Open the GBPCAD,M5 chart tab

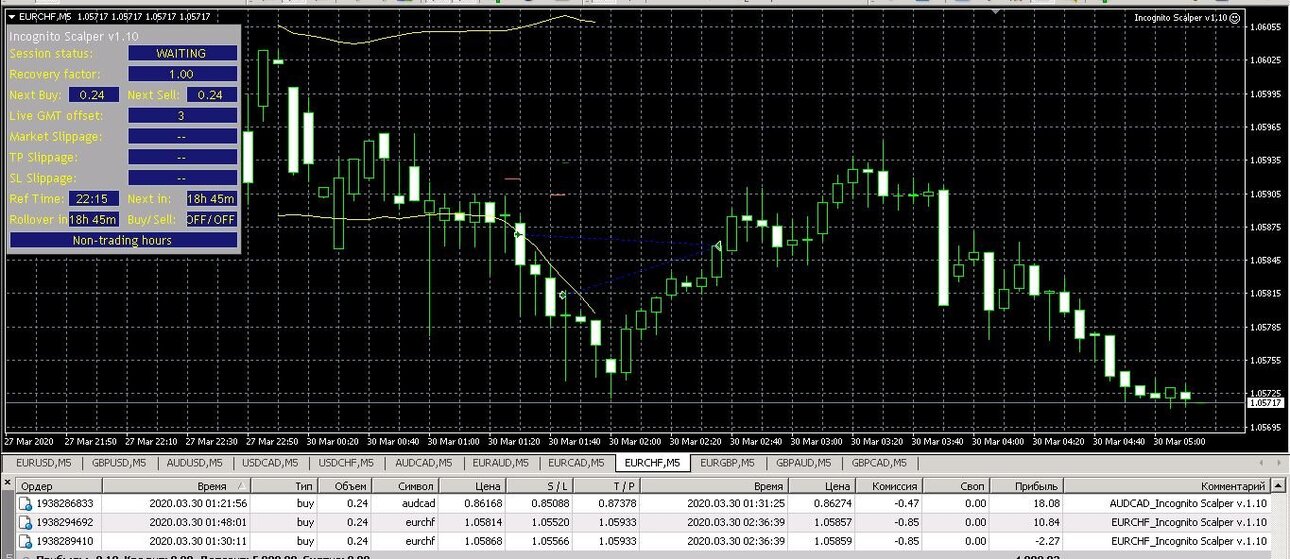click(x=880, y=463)
